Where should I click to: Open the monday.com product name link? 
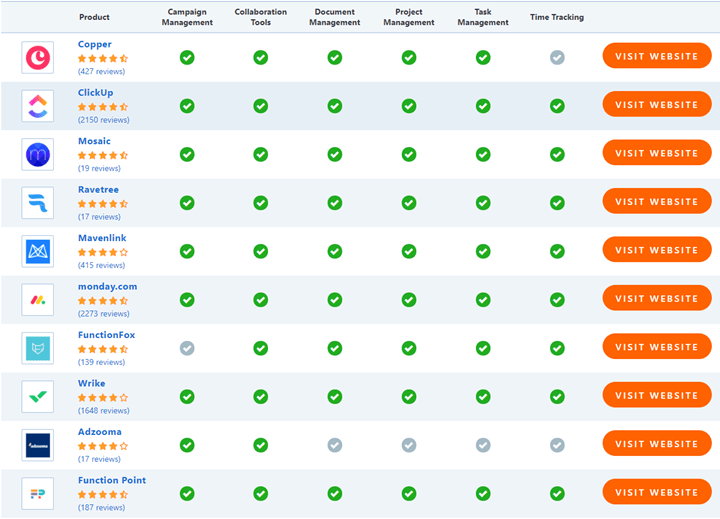click(x=107, y=286)
